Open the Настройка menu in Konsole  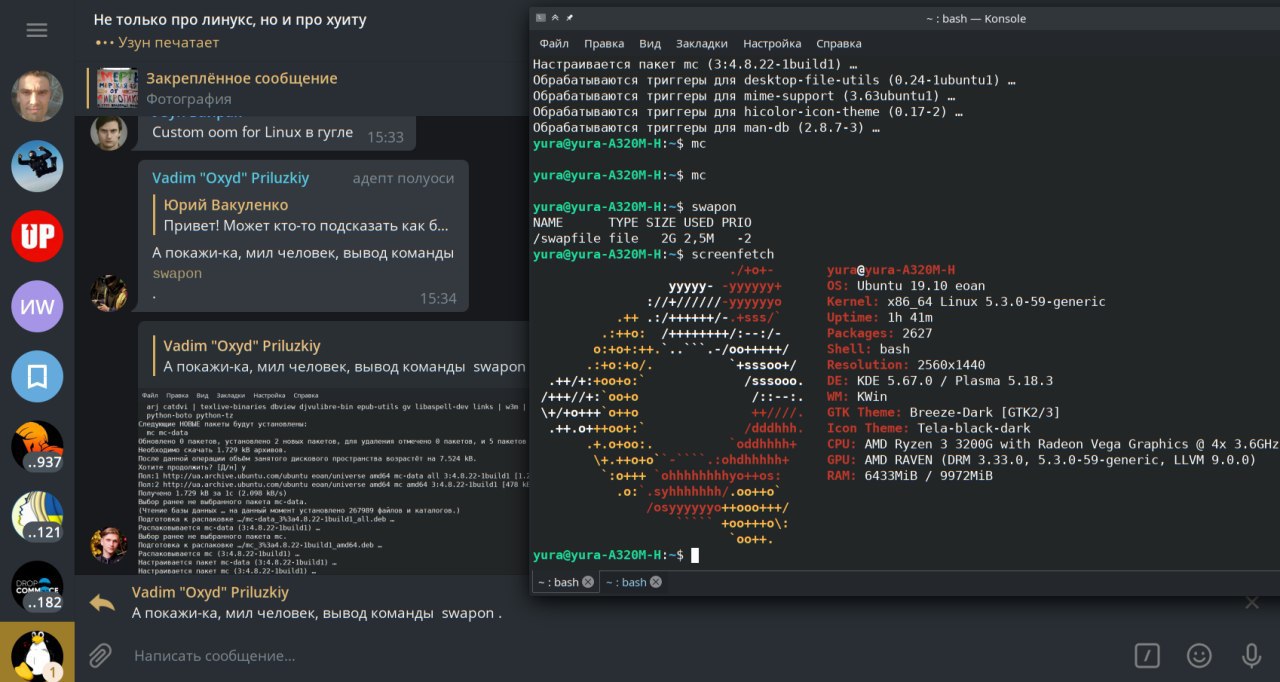point(772,44)
